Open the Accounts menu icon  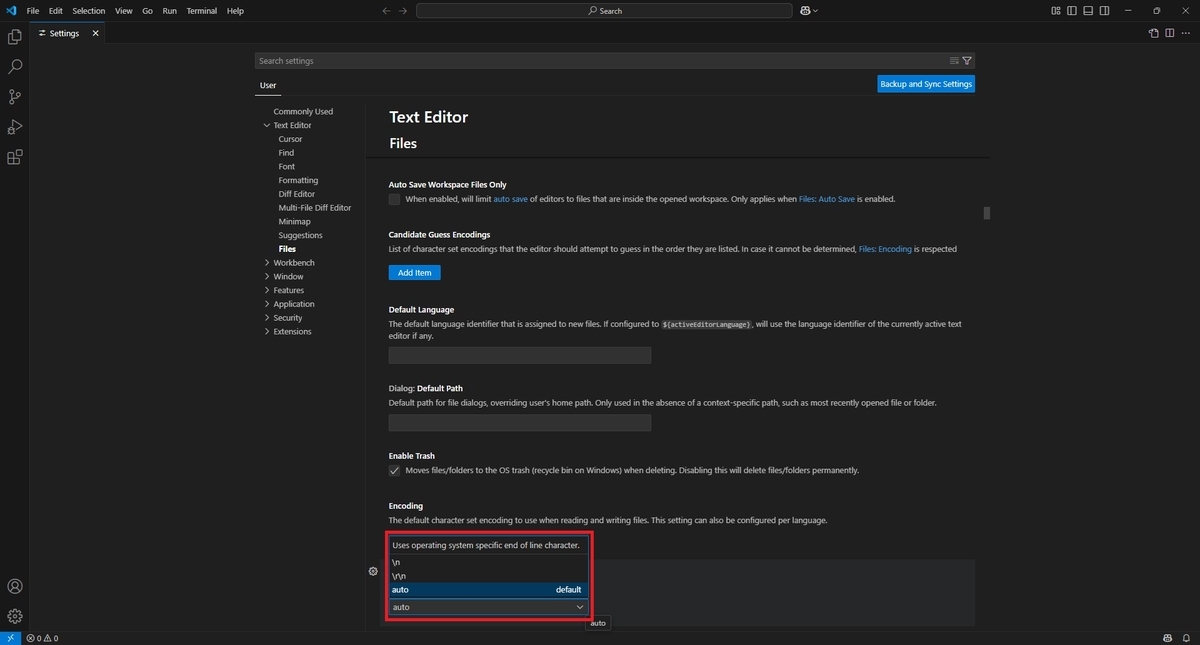[15, 586]
